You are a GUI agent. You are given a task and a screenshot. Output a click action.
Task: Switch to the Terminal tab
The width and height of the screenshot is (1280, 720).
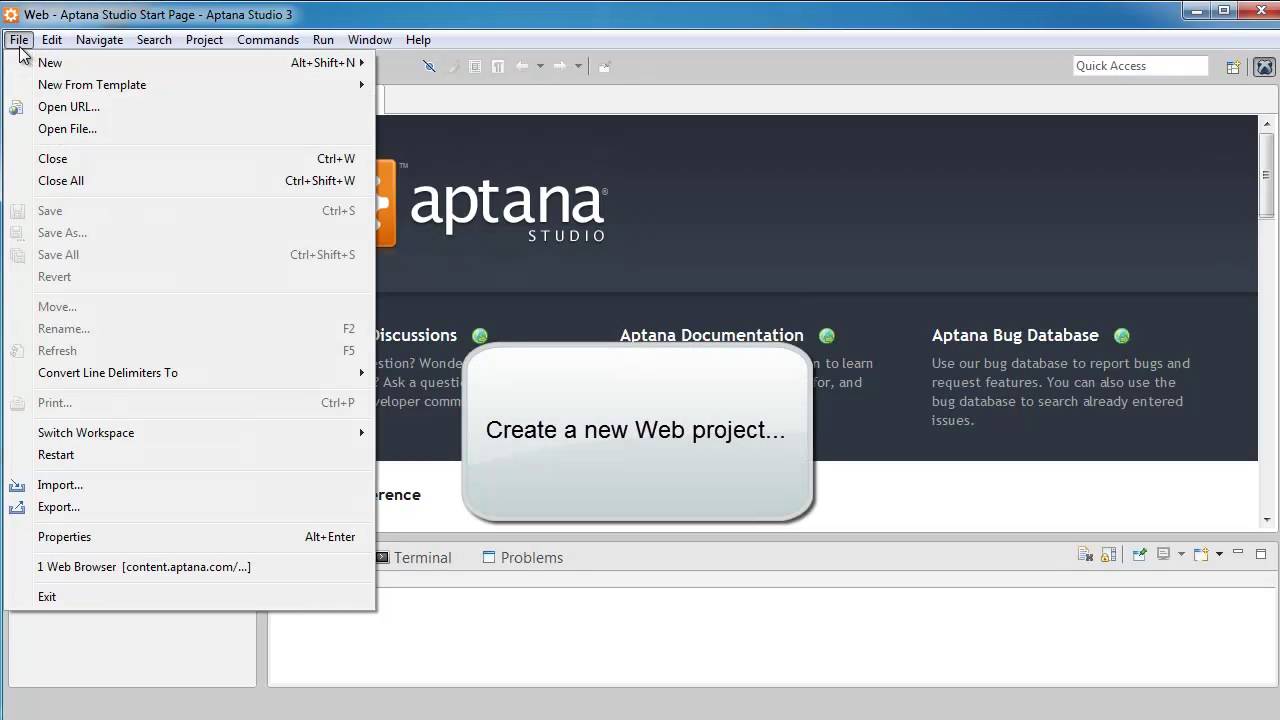point(413,558)
